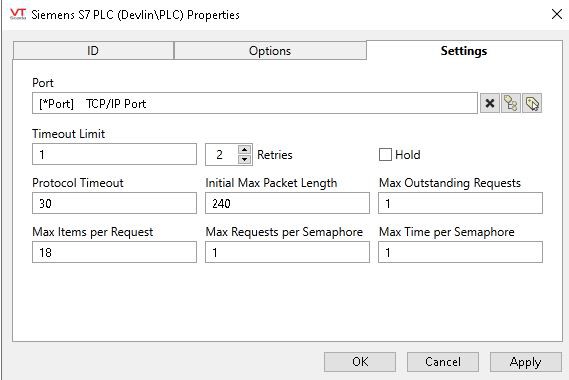Image resolution: width=569 pixels, height=380 pixels.
Task: Decrease Retries with the down arrow
Action: tap(245, 159)
